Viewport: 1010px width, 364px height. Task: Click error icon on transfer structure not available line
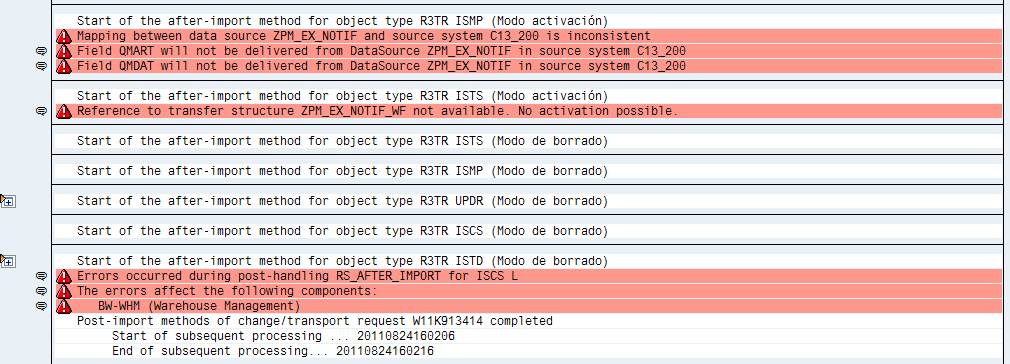(x=64, y=111)
